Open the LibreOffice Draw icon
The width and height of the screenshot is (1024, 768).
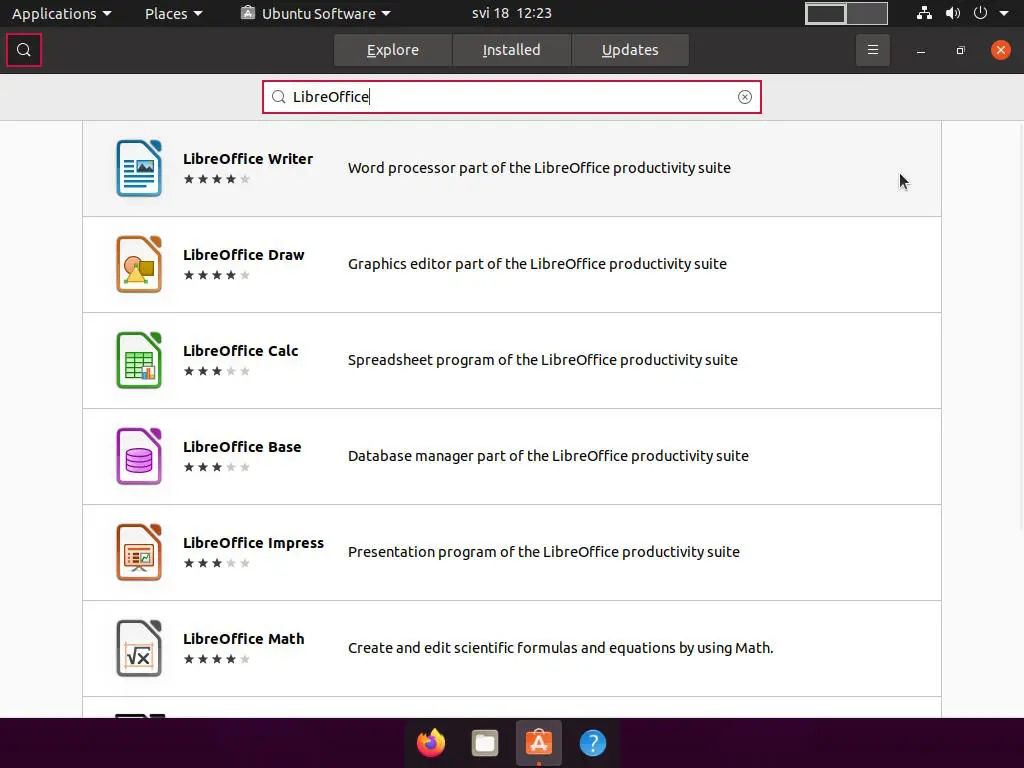point(138,264)
